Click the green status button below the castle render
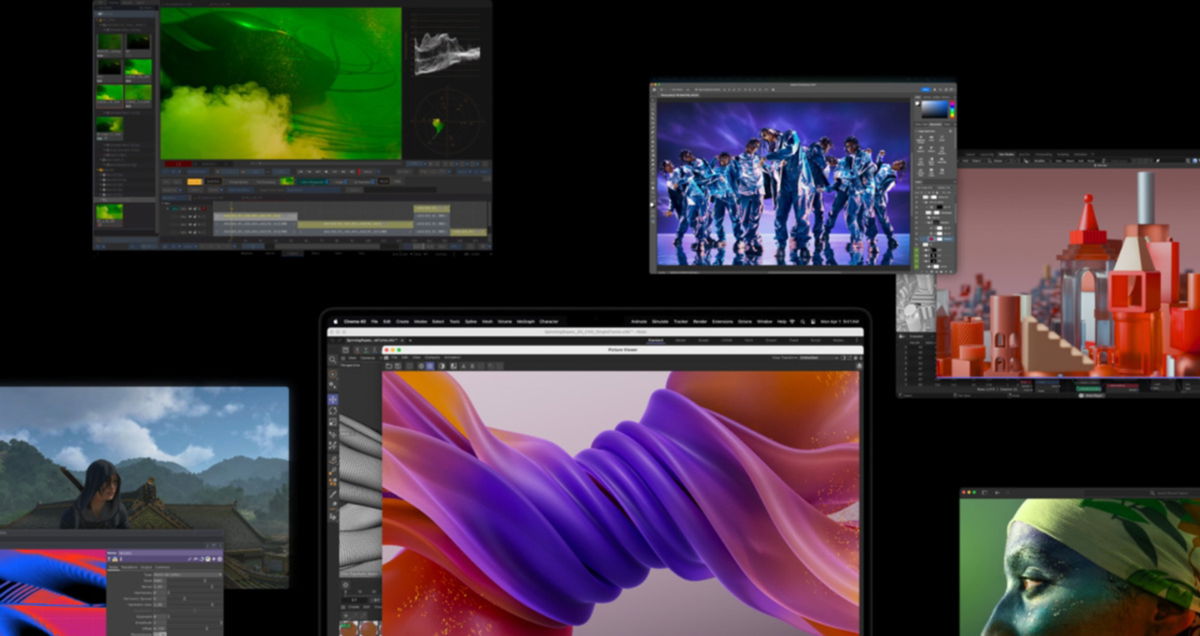This screenshot has width=1200, height=636. pos(1088,389)
